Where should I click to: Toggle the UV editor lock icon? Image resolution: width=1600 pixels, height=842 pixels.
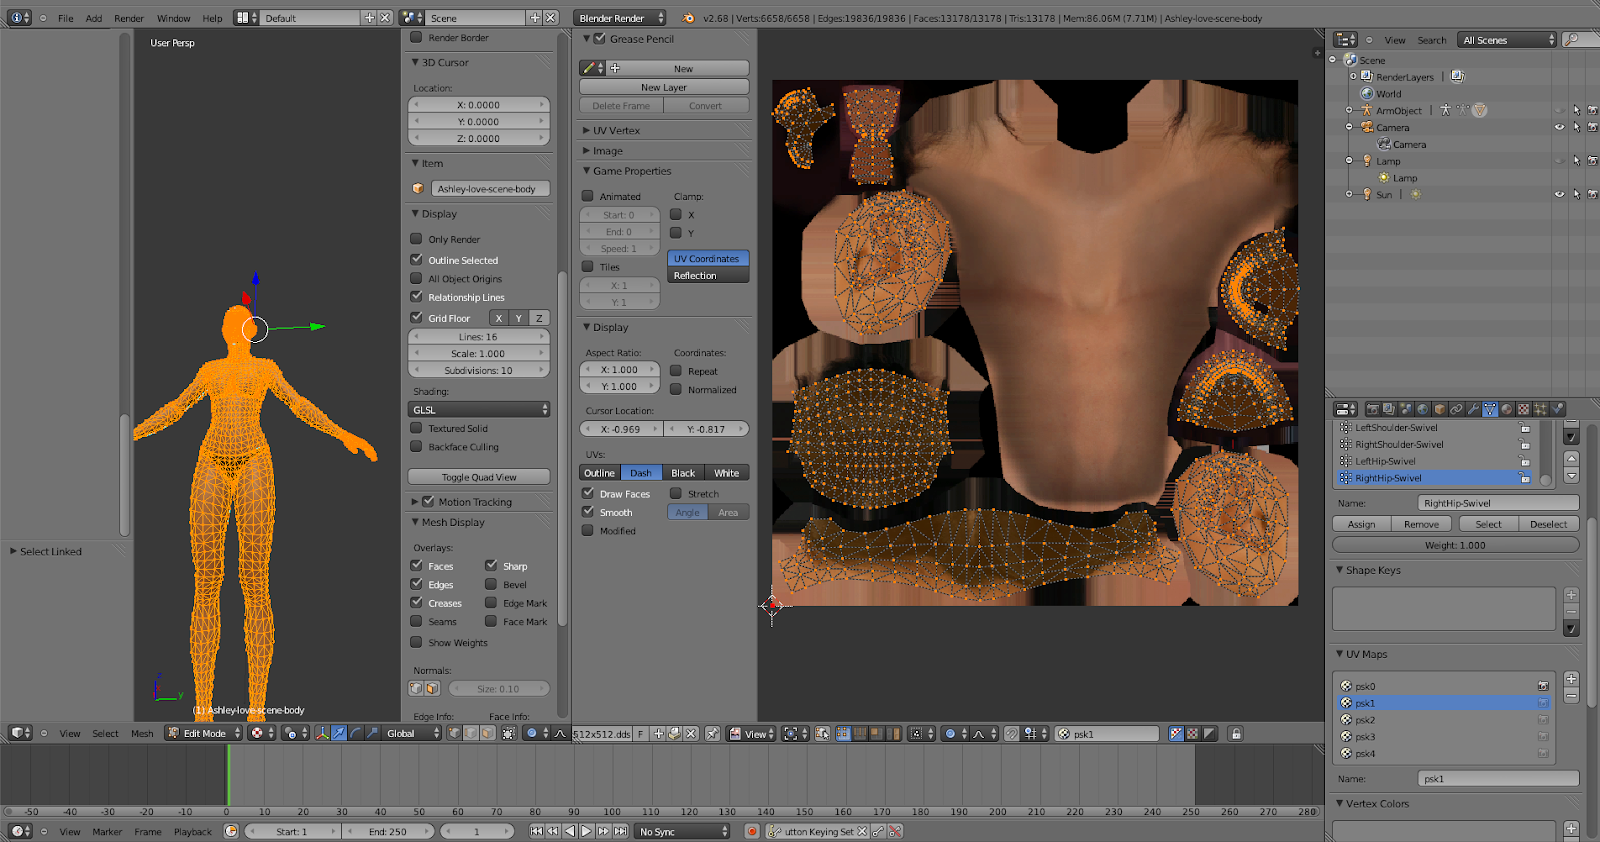click(1236, 734)
